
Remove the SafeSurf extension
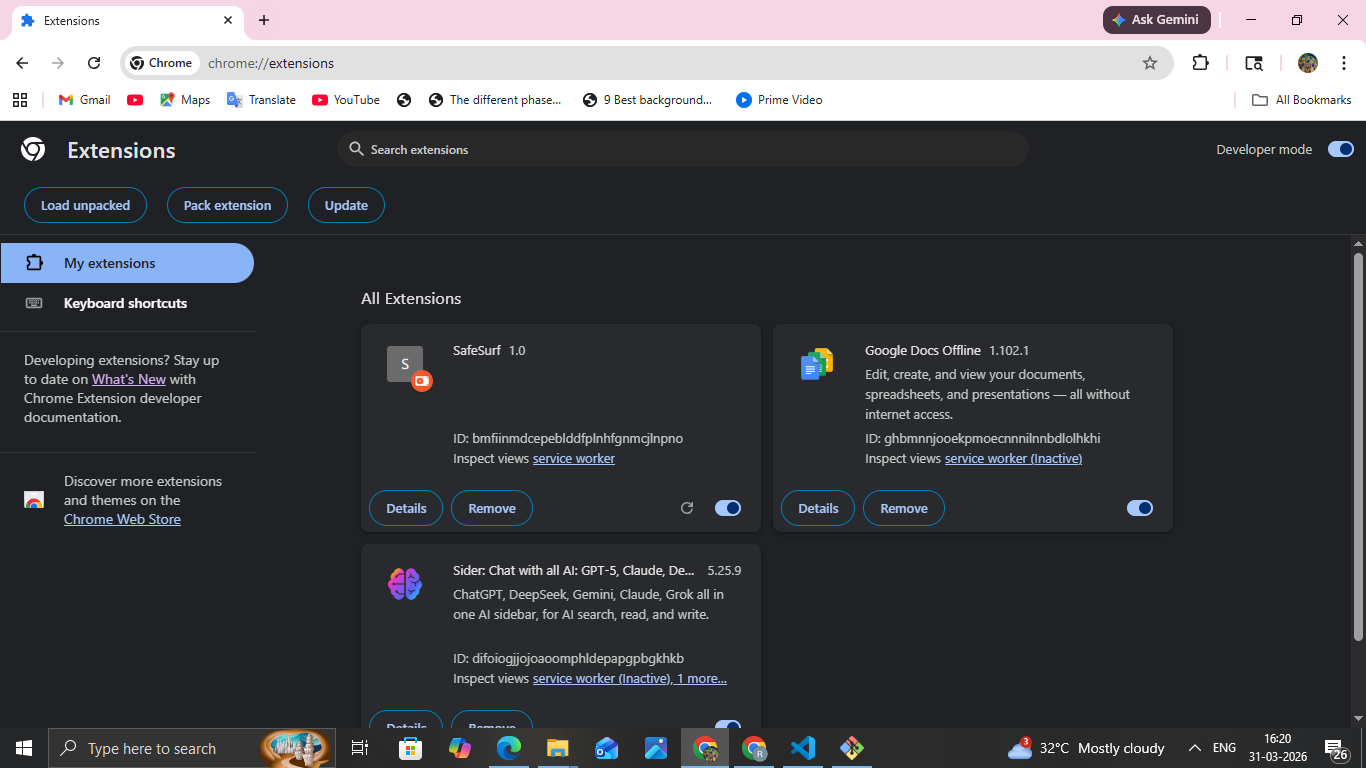(492, 508)
